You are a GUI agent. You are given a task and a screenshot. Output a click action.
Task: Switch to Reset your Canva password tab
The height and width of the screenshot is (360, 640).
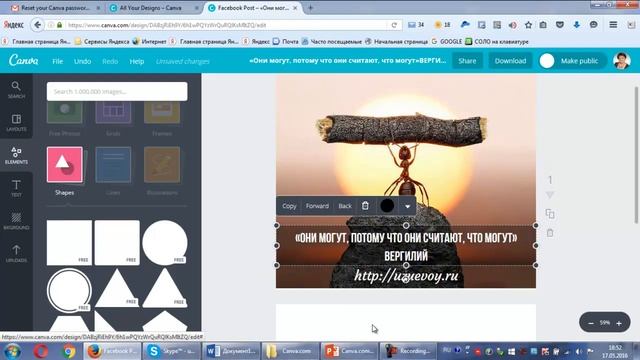pos(56,8)
